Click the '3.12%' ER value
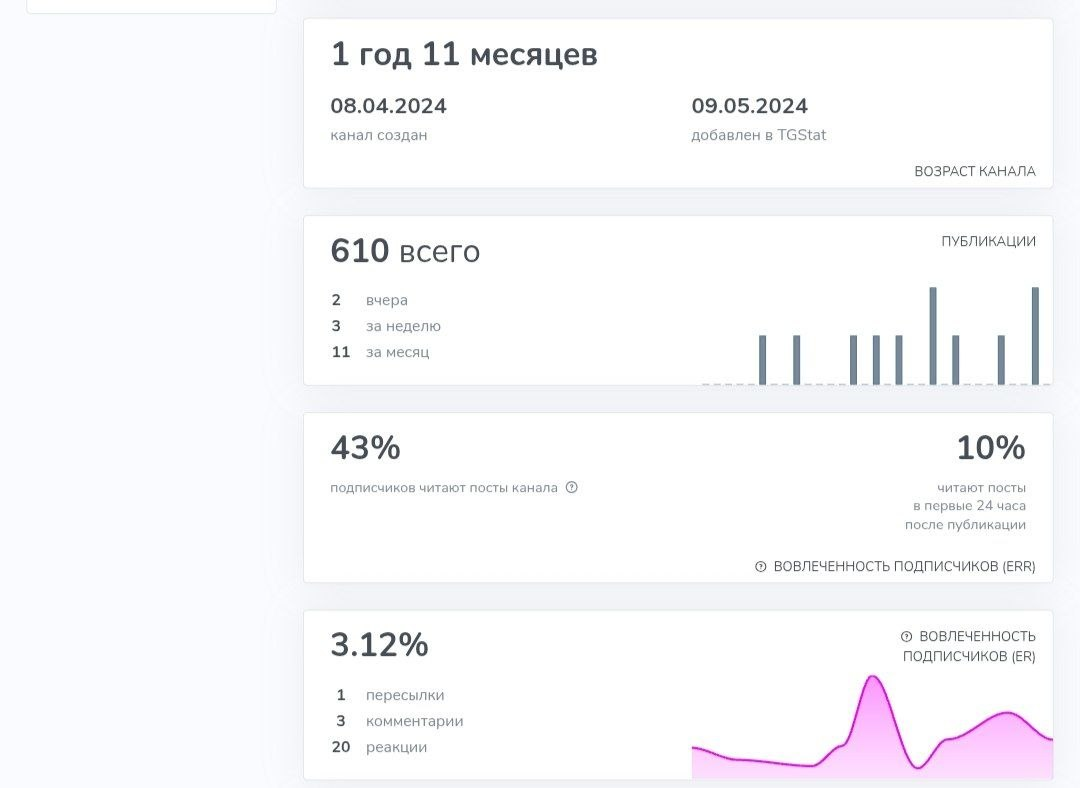The height and width of the screenshot is (788, 1080). (380, 646)
